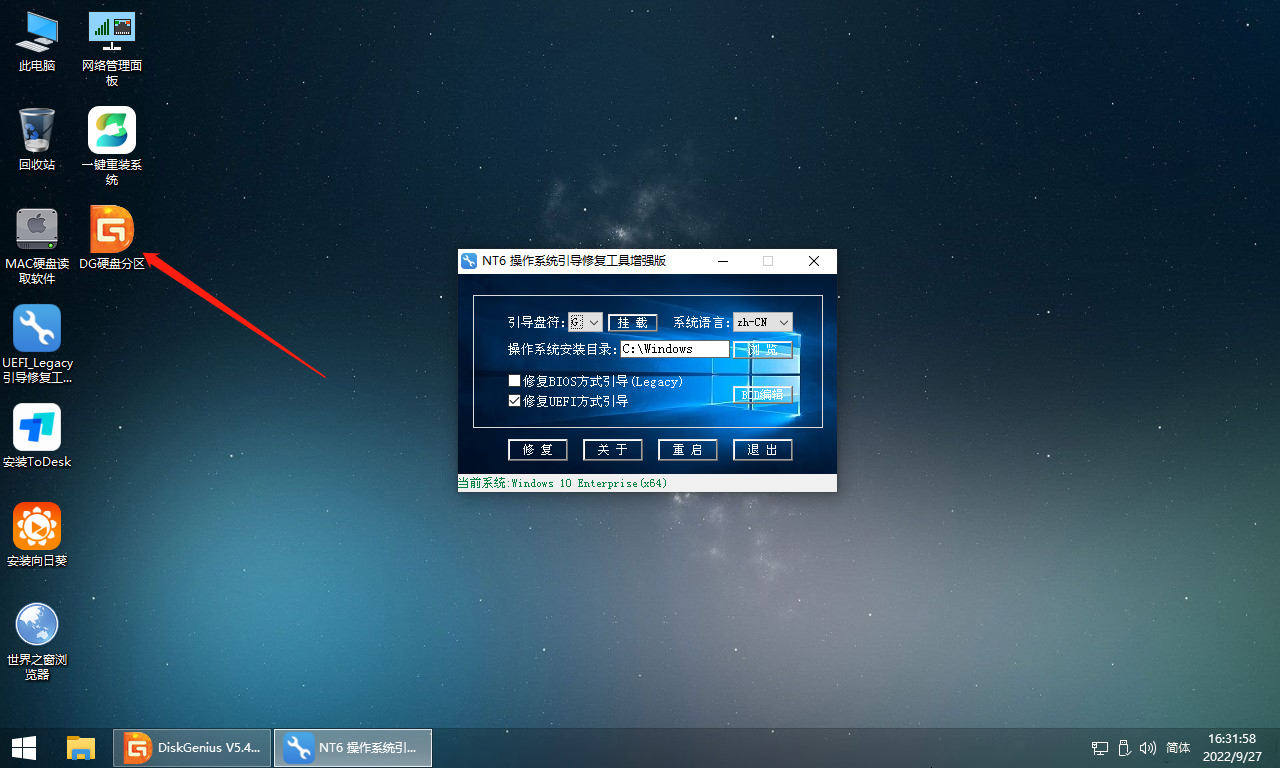The width and height of the screenshot is (1280, 768).
Task: Enable the 修复BIOS方式引导 (Legacy) checkbox
Action: click(514, 381)
